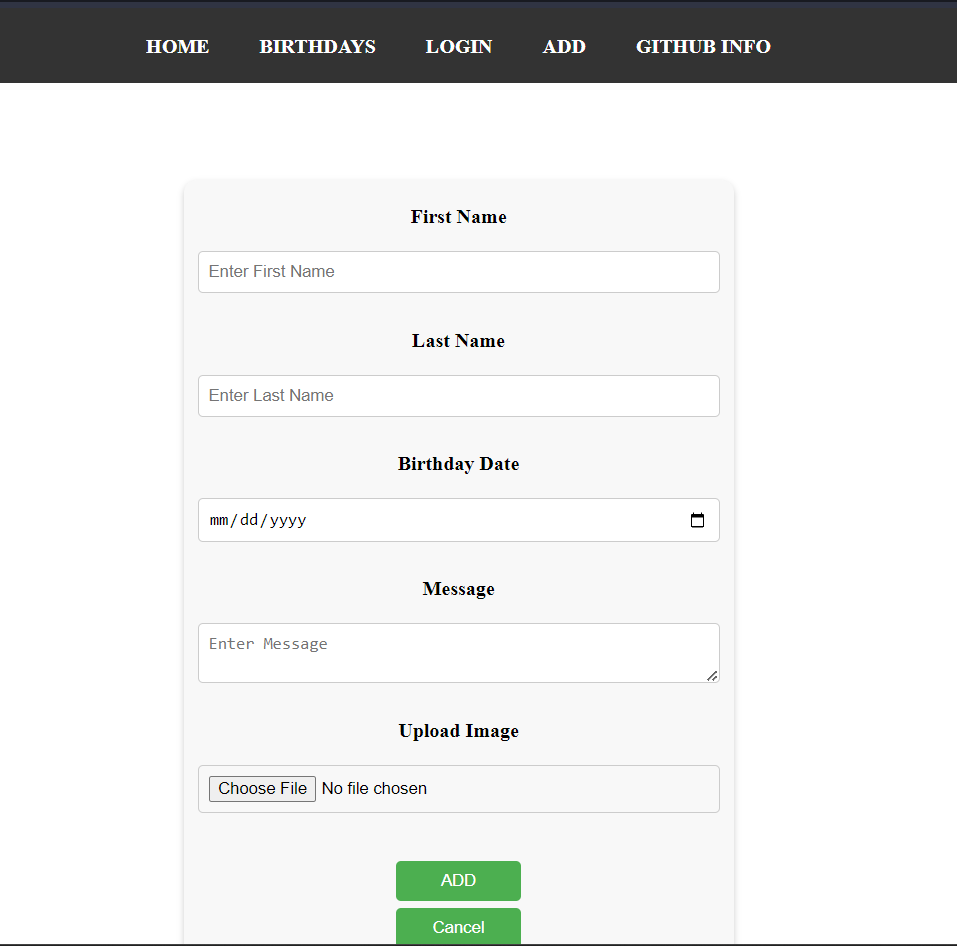Navigate to LOGIN in the top bar
The width and height of the screenshot is (957, 946).
[x=458, y=47]
